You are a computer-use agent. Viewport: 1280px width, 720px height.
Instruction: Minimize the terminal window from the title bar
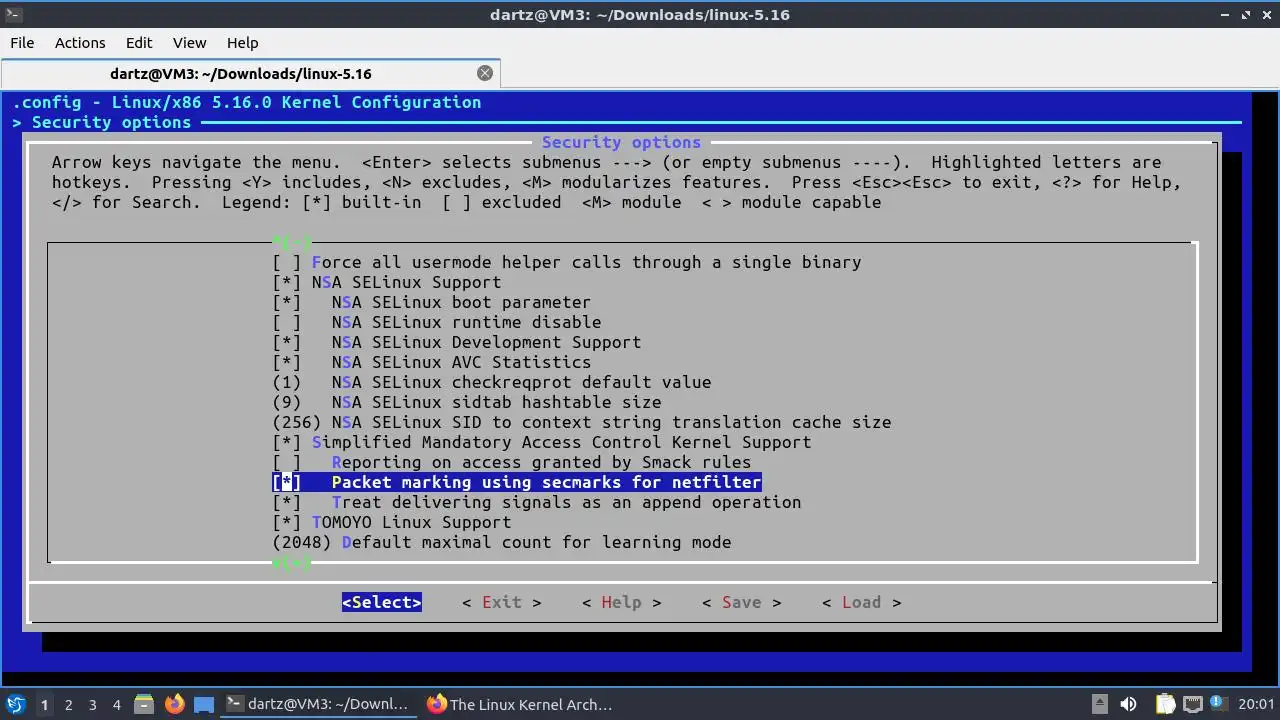coord(1226,14)
